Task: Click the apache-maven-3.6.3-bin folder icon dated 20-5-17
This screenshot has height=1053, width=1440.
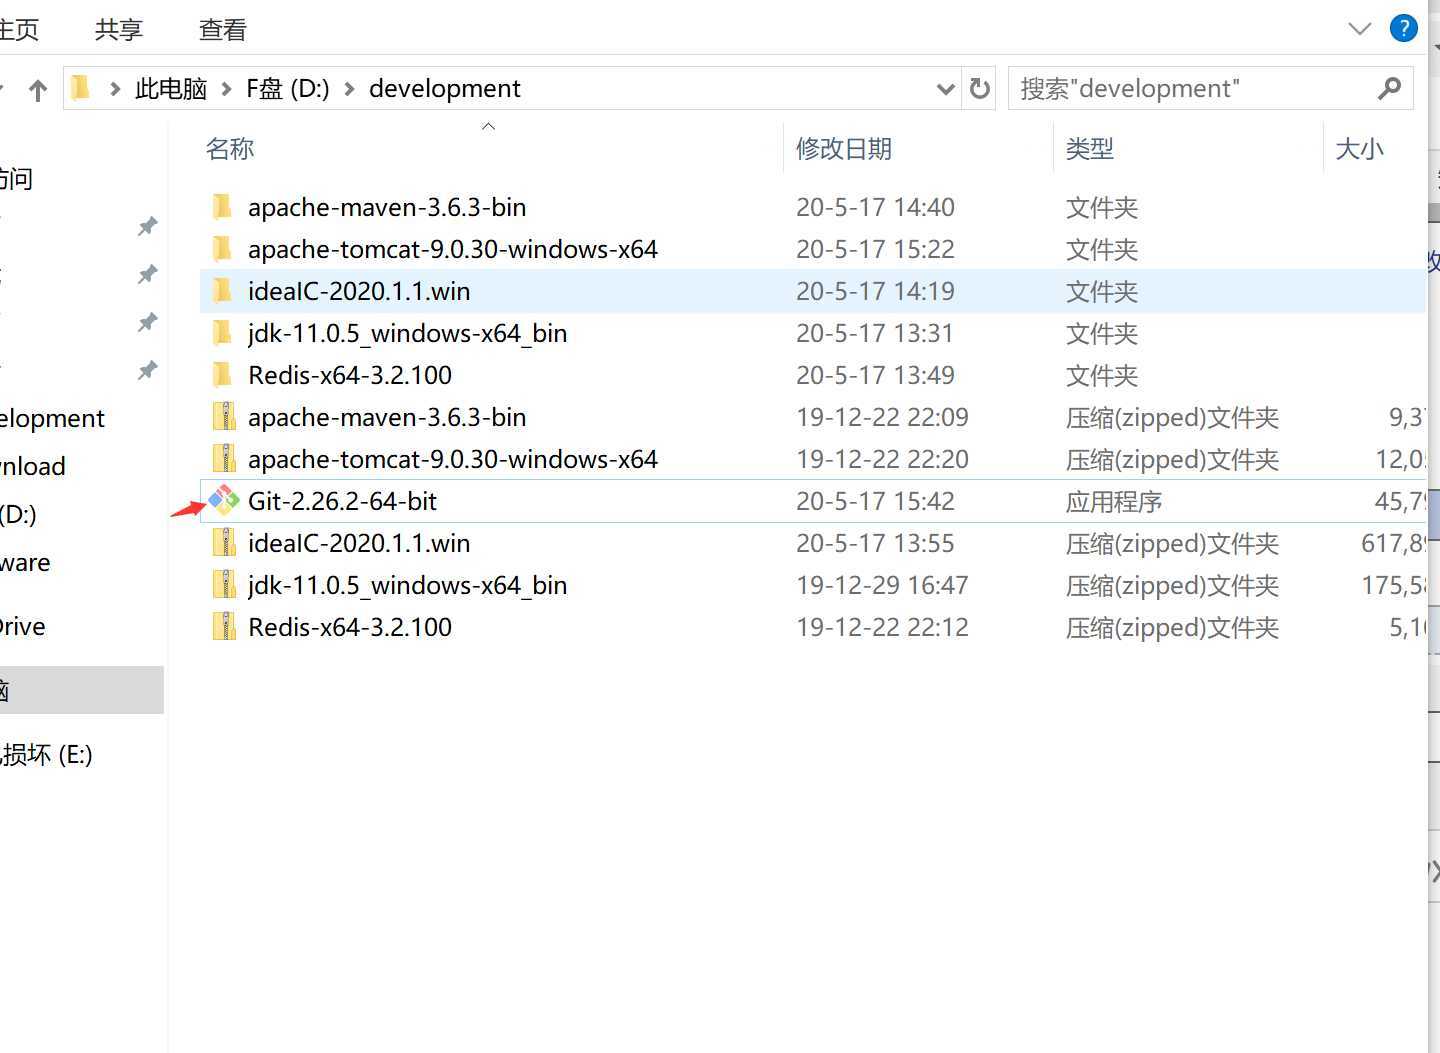Action: 223,207
